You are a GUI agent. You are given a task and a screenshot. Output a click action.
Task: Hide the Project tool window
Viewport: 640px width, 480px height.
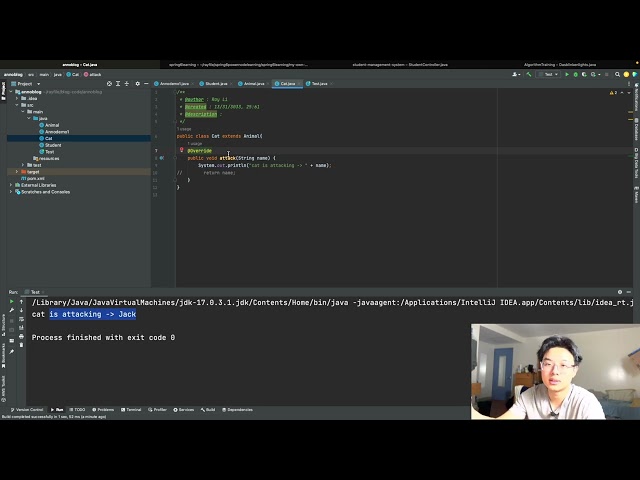[146, 84]
